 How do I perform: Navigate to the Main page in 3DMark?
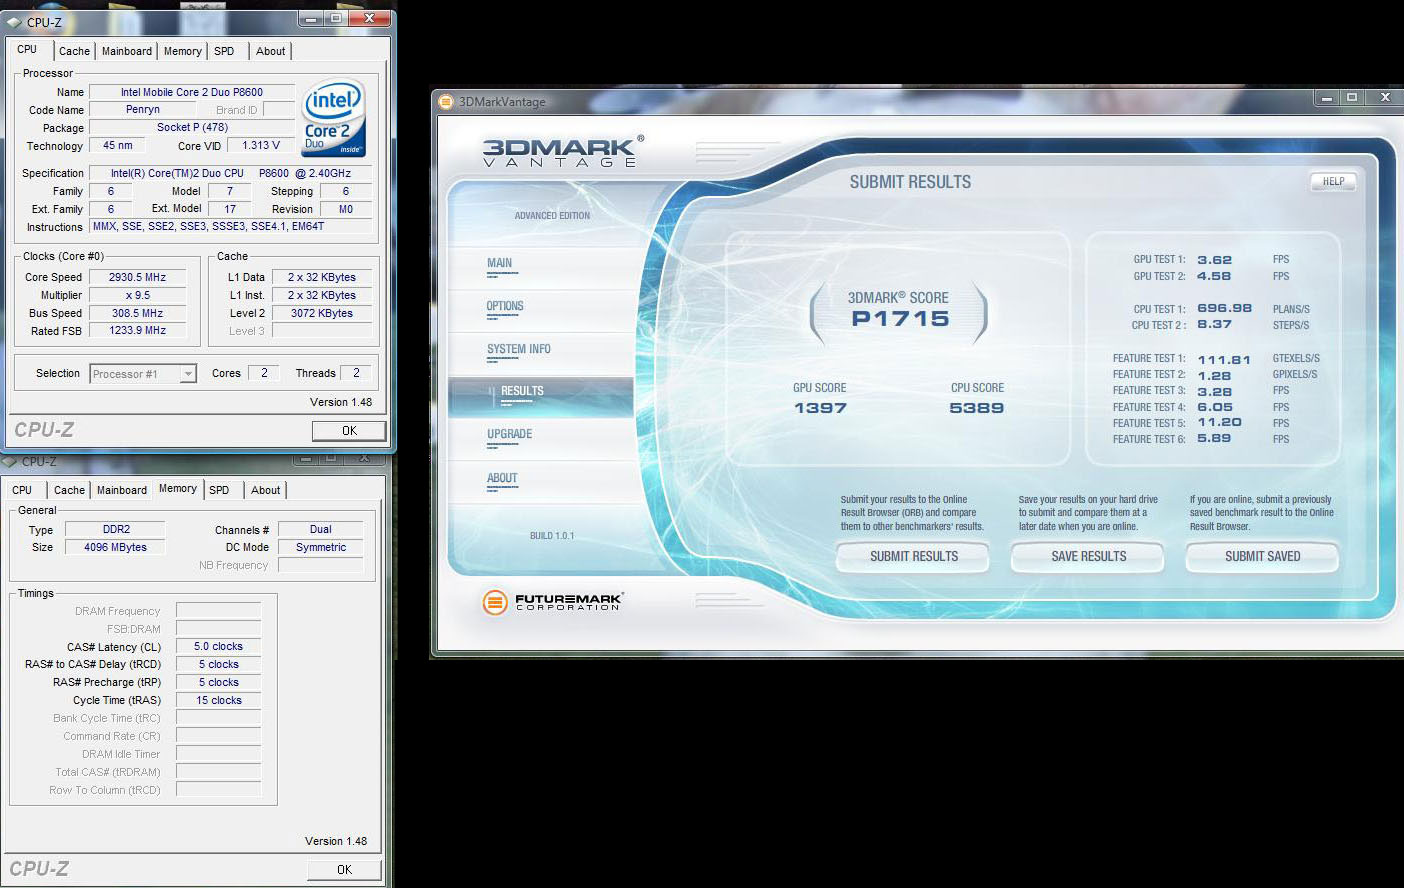[499, 263]
